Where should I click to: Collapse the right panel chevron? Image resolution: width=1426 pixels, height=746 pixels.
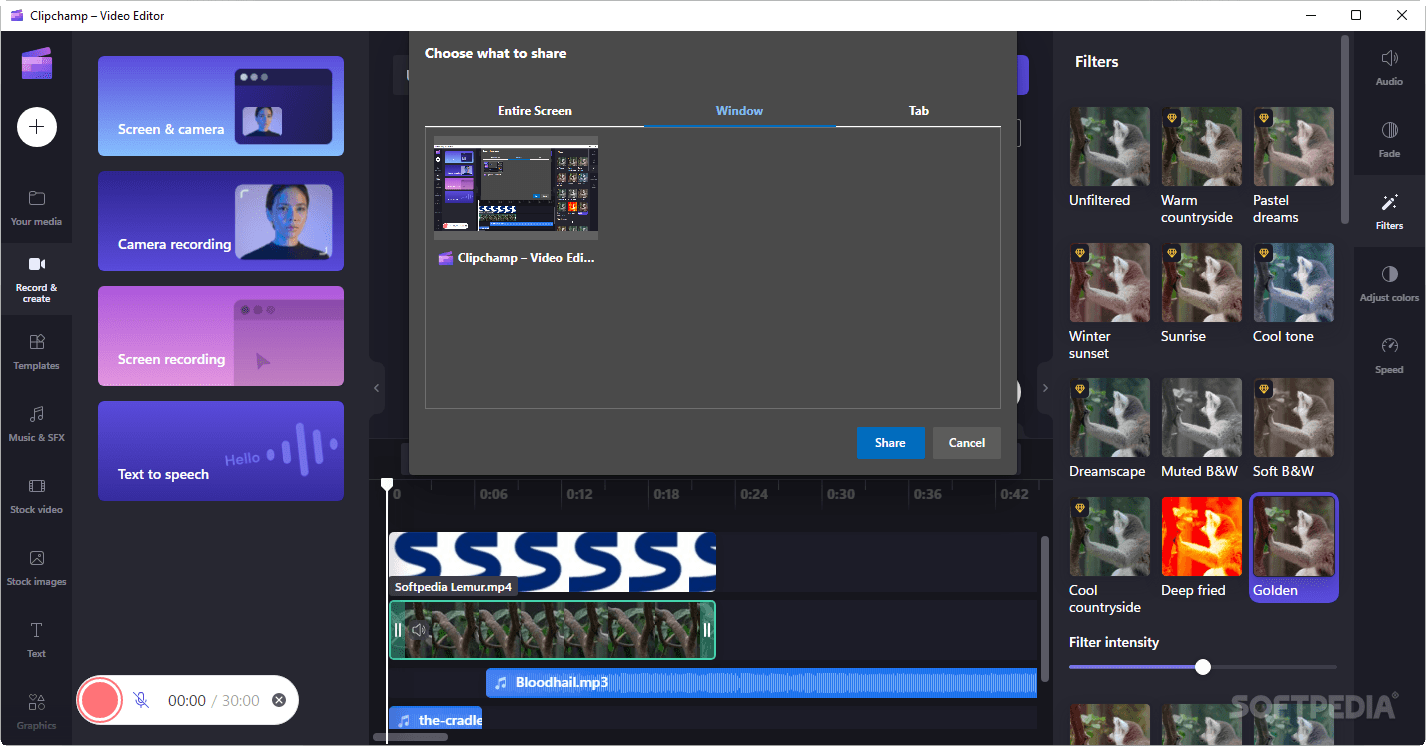click(x=1045, y=388)
